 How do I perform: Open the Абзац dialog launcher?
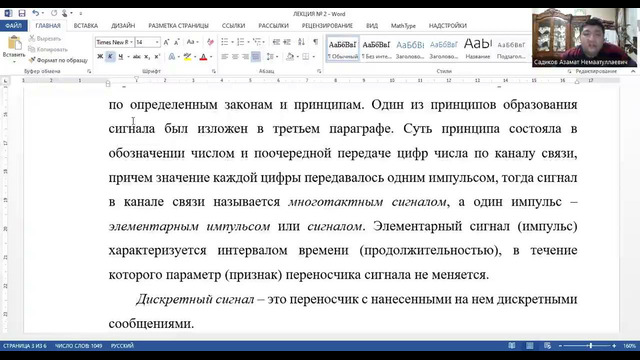pyautogui.click(x=319, y=71)
